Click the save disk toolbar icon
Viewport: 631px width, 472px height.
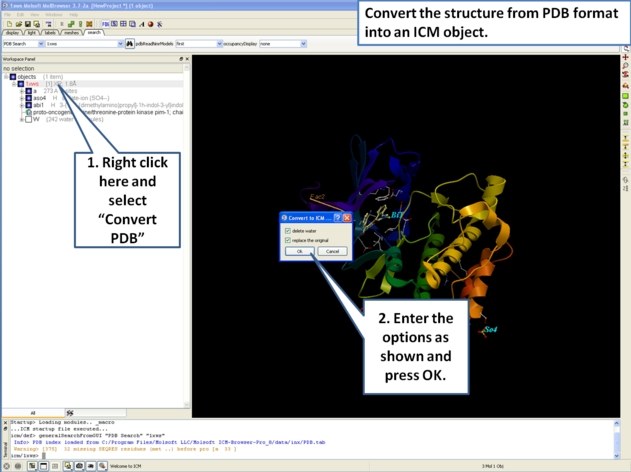(x=25, y=23)
